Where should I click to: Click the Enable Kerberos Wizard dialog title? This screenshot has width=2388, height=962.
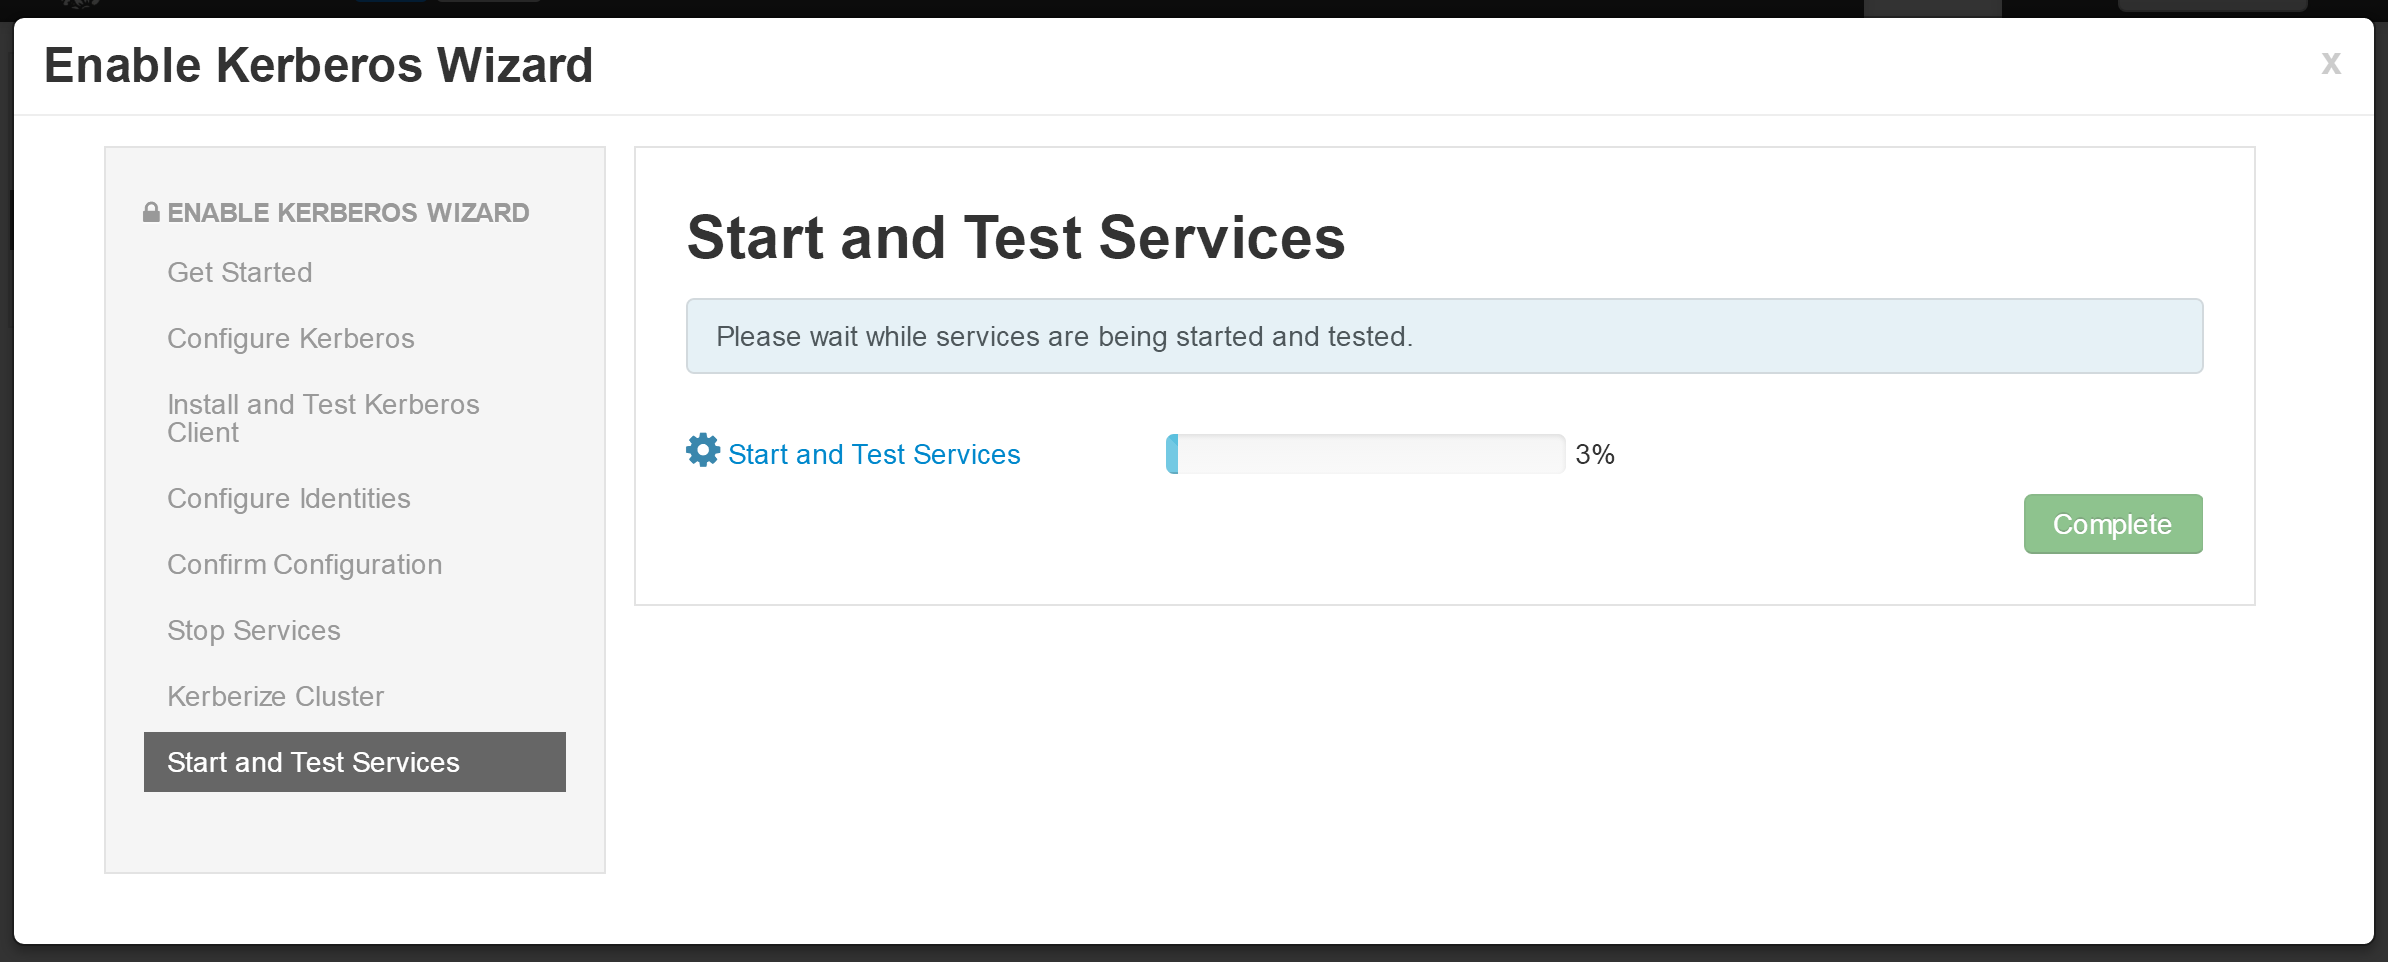click(319, 66)
